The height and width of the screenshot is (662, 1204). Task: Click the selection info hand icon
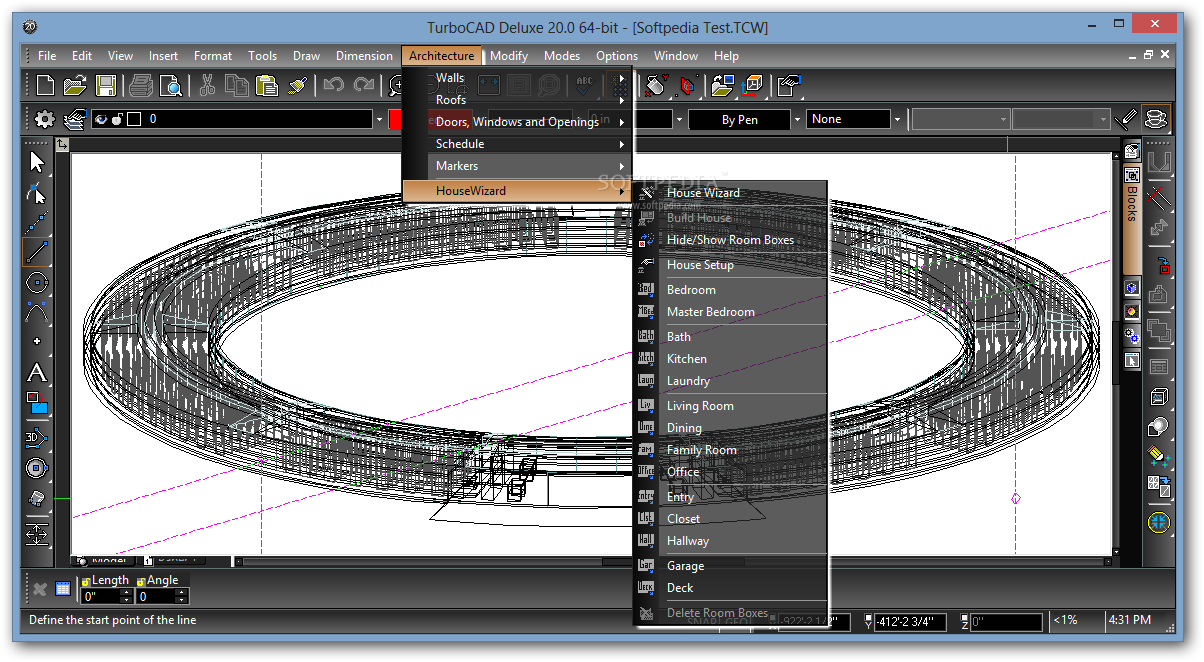coord(790,86)
